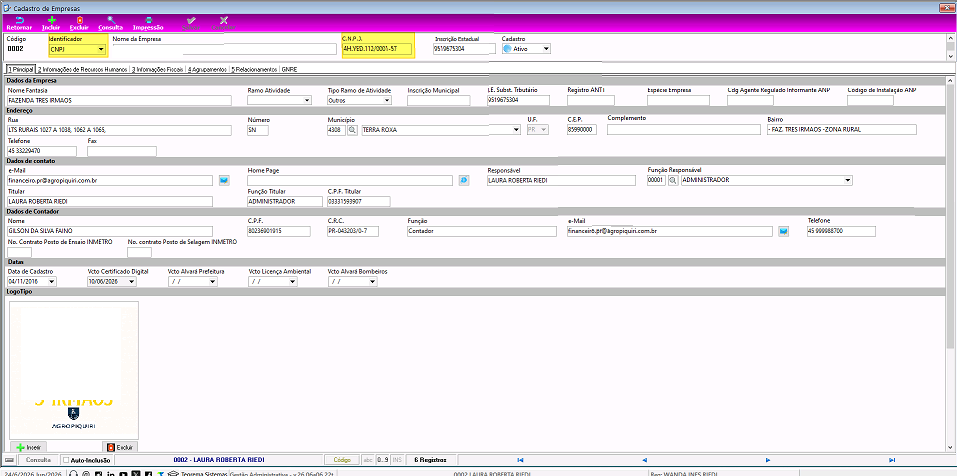Click the YouTube icon in status bar
The height and width of the screenshot is (476, 957).
click(x=124, y=474)
